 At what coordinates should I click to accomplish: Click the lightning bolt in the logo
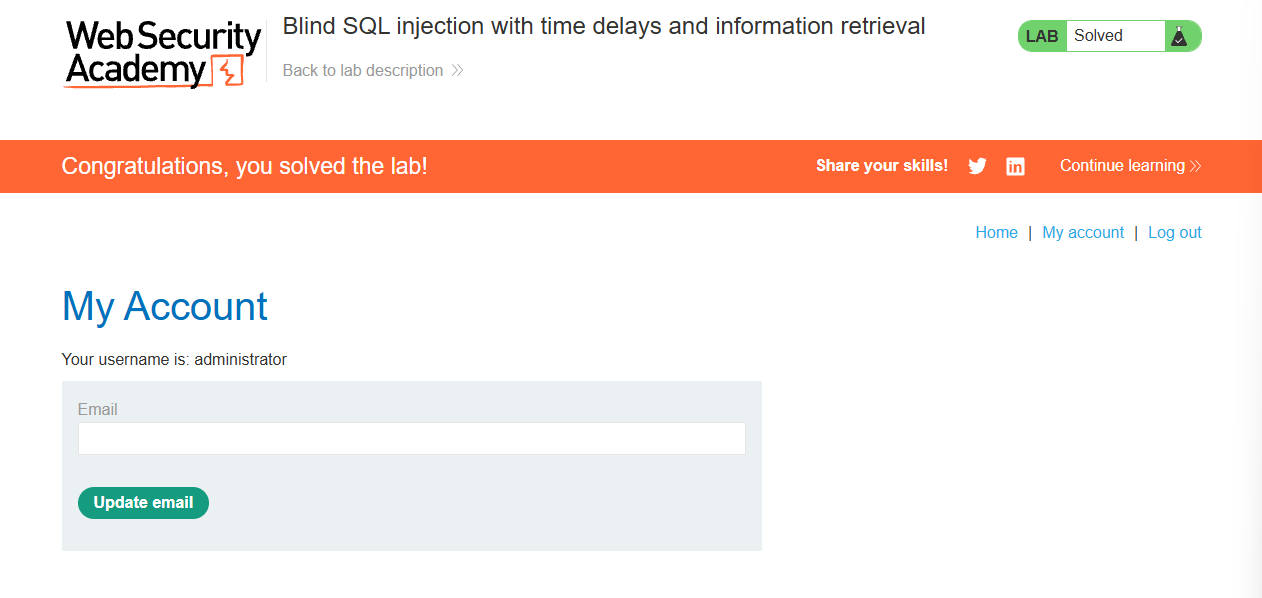tap(229, 72)
